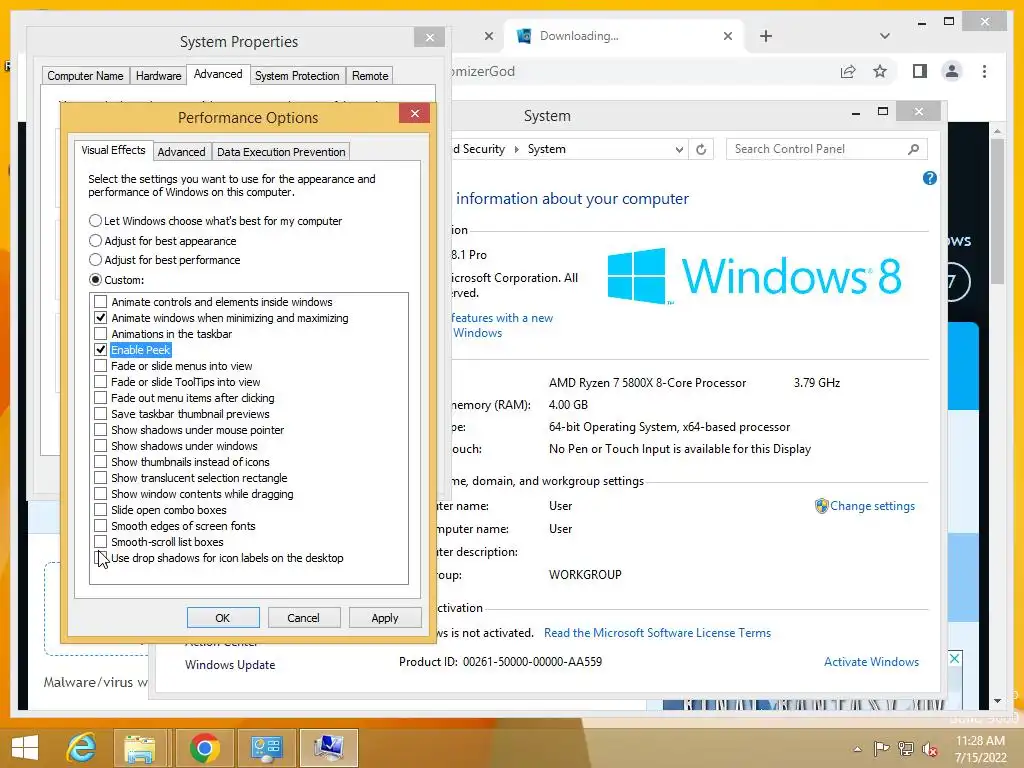Check Fade or slide menus into view
The height and width of the screenshot is (768, 1024).
(101, 366)
